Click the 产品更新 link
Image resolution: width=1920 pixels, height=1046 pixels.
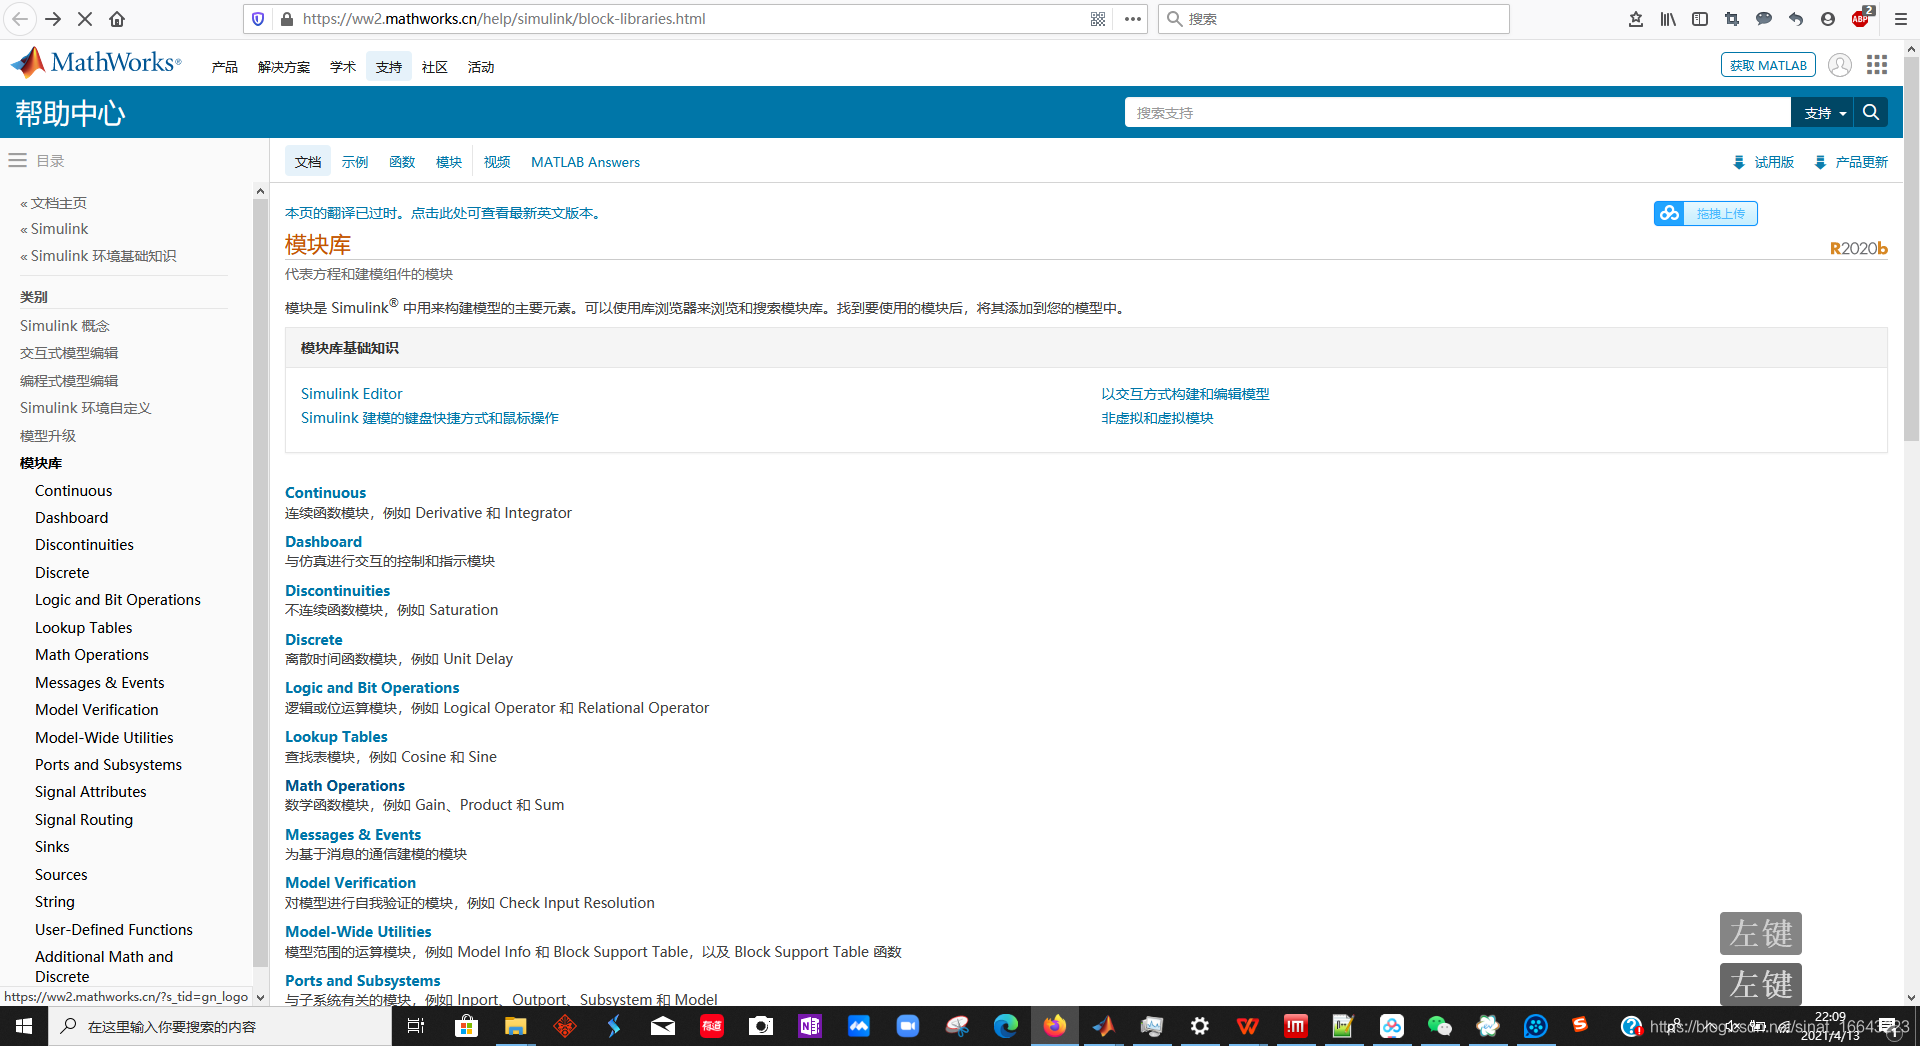pyautogui.click(x=1852, y=162)
